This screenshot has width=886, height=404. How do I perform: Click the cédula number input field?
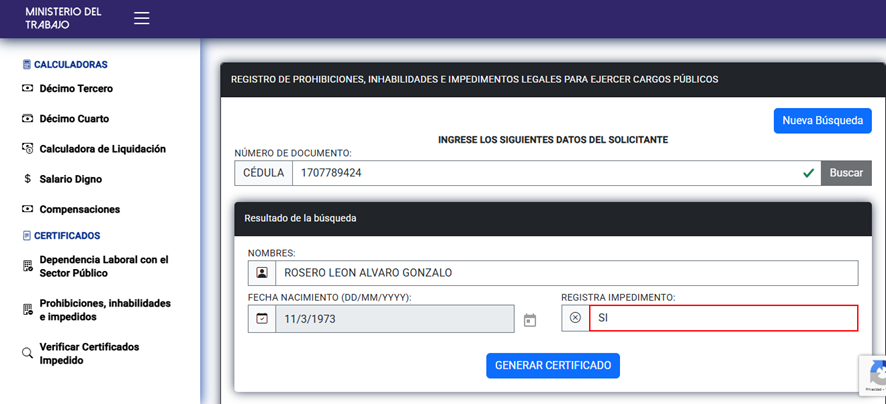coord(545,173)
